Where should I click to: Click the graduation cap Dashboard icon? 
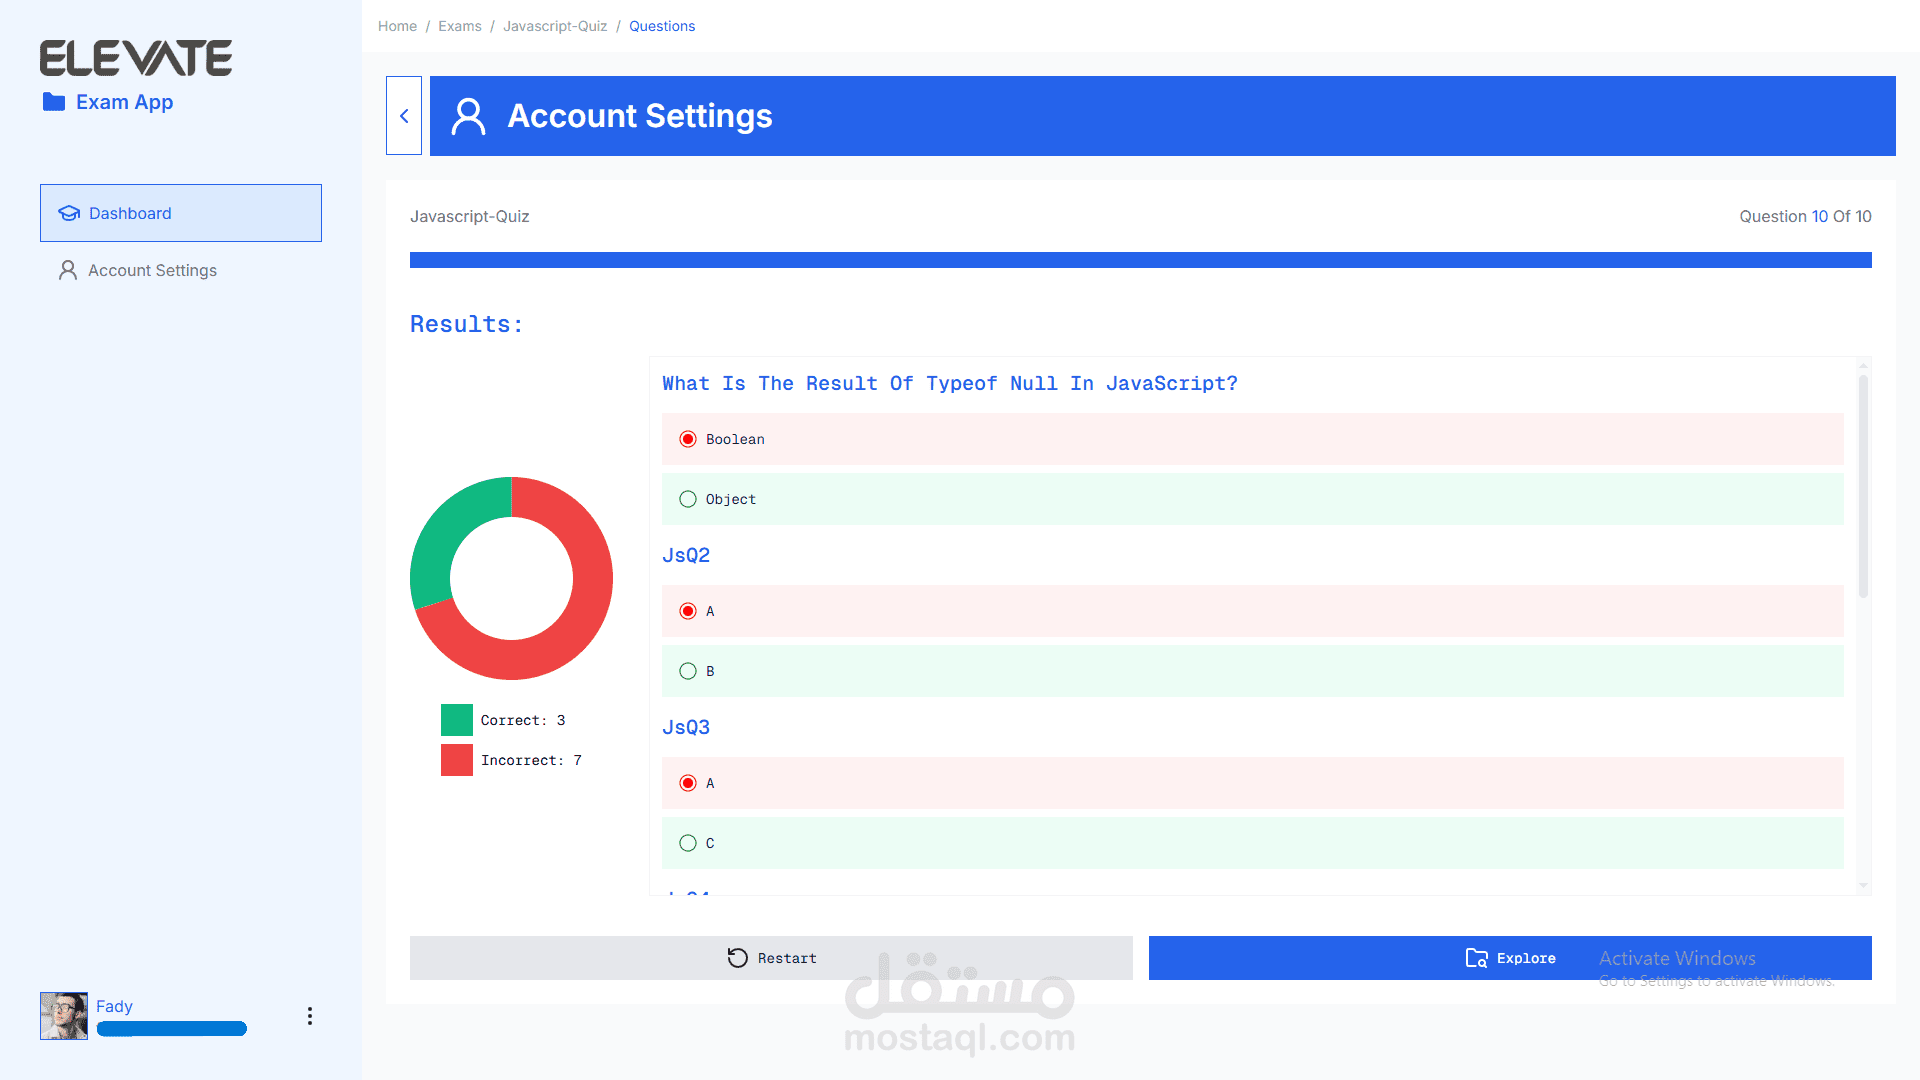pos(69,213)
